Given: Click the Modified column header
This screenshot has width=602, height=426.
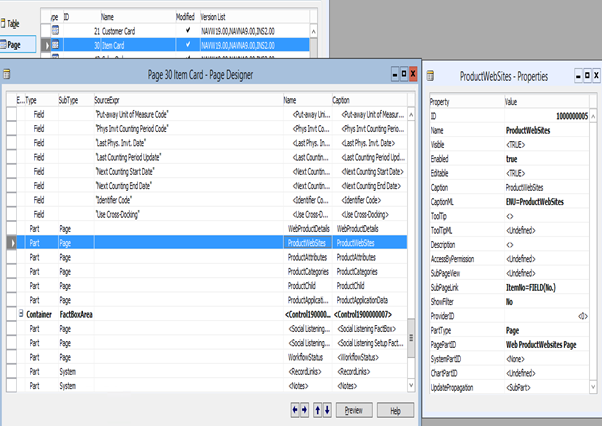Looking at the screenshot, I should click(186, 17).
